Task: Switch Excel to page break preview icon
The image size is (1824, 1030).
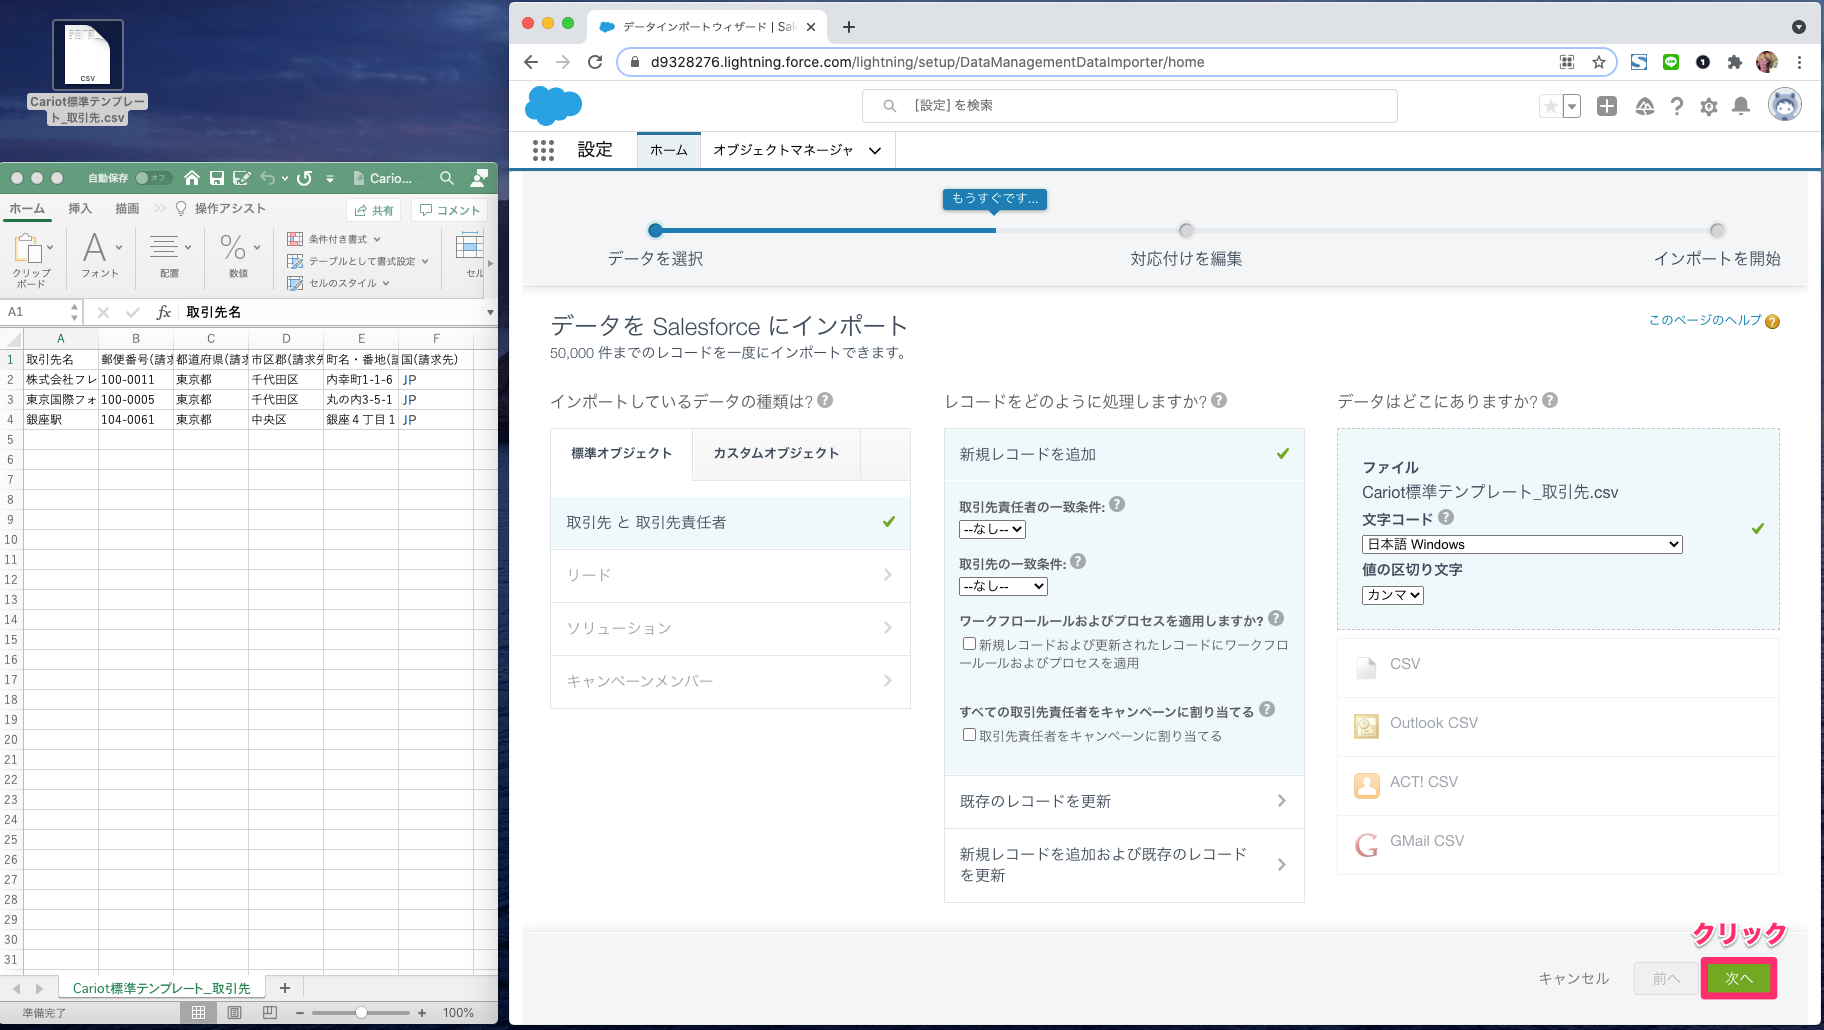Action: tap(269, 1012)
